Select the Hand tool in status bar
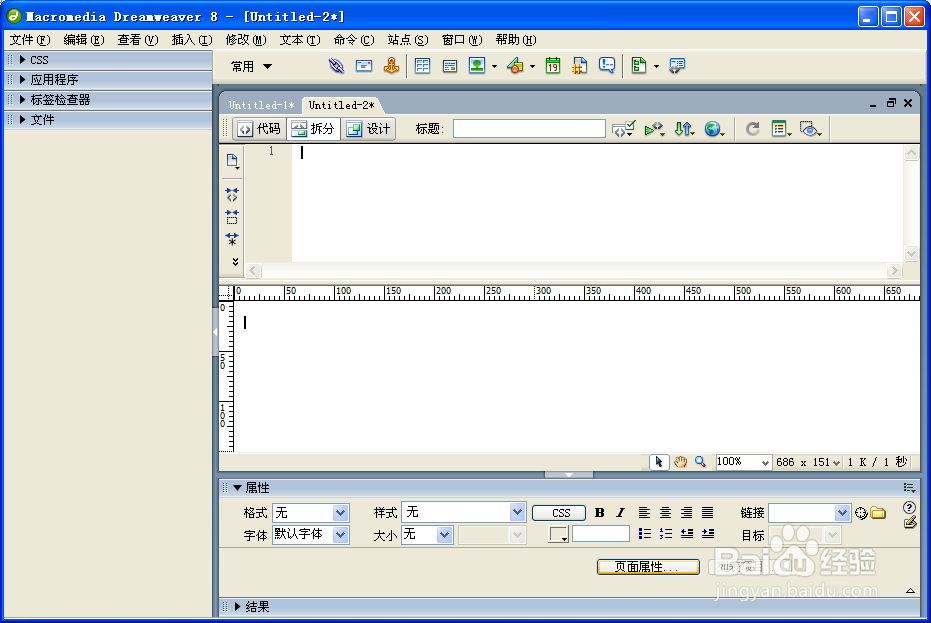The image size is (931, 623). click(x=680, y=462)
